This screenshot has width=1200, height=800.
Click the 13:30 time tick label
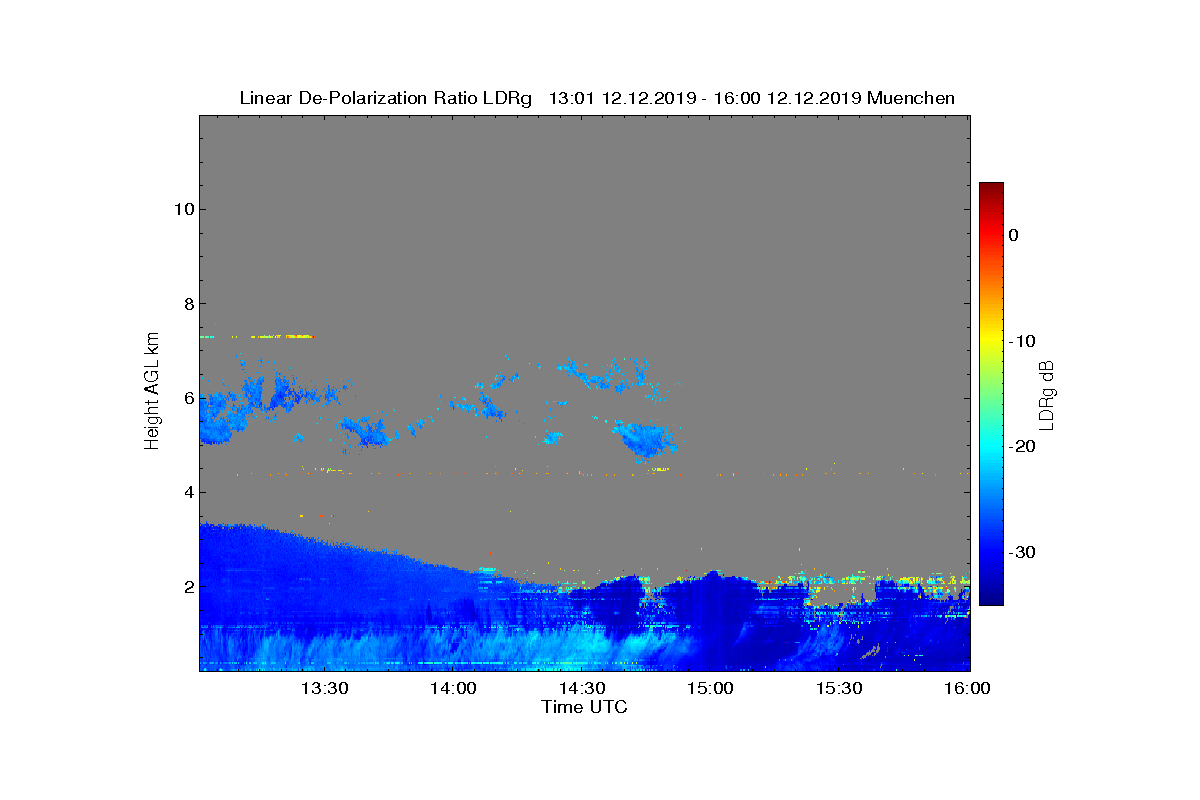[324, 688]
